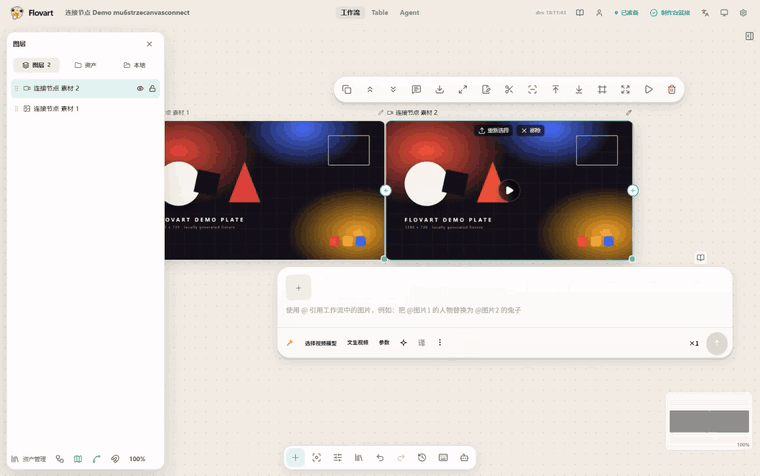Click the sparkle enhance icon in prompt bar

click(x=403, y=343)
